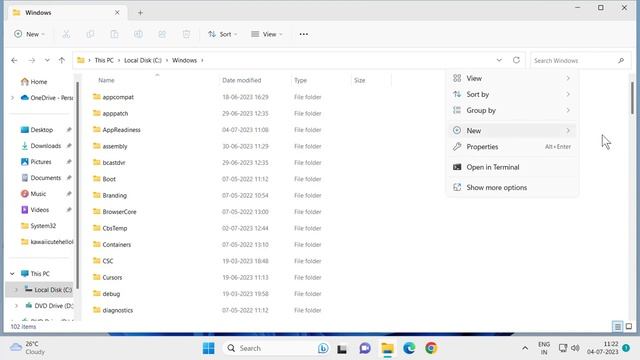Select System32 in navigation pane

click(x=38, y=226)
